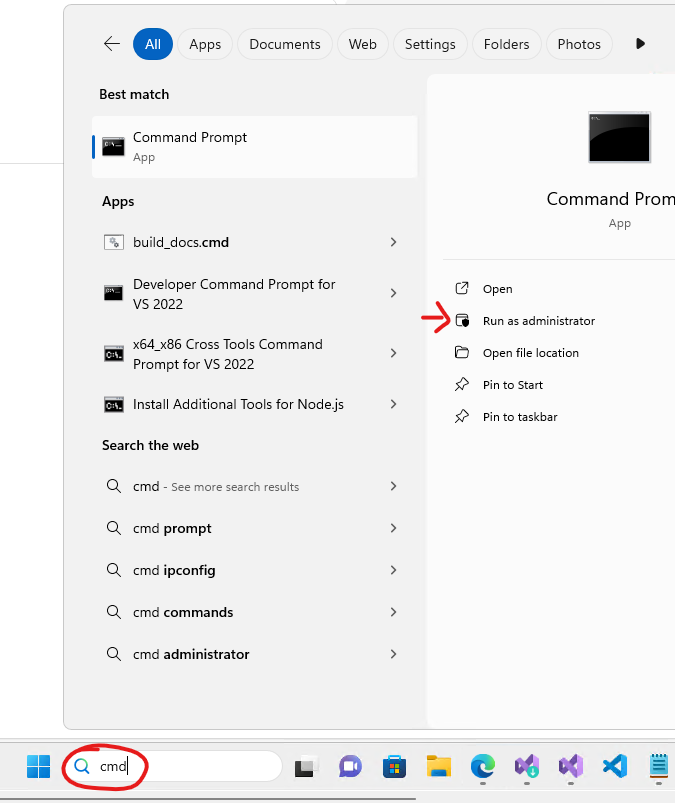This screenshot has width=675, height=803.
Task: Select the All filter tab
Action: 153,44
